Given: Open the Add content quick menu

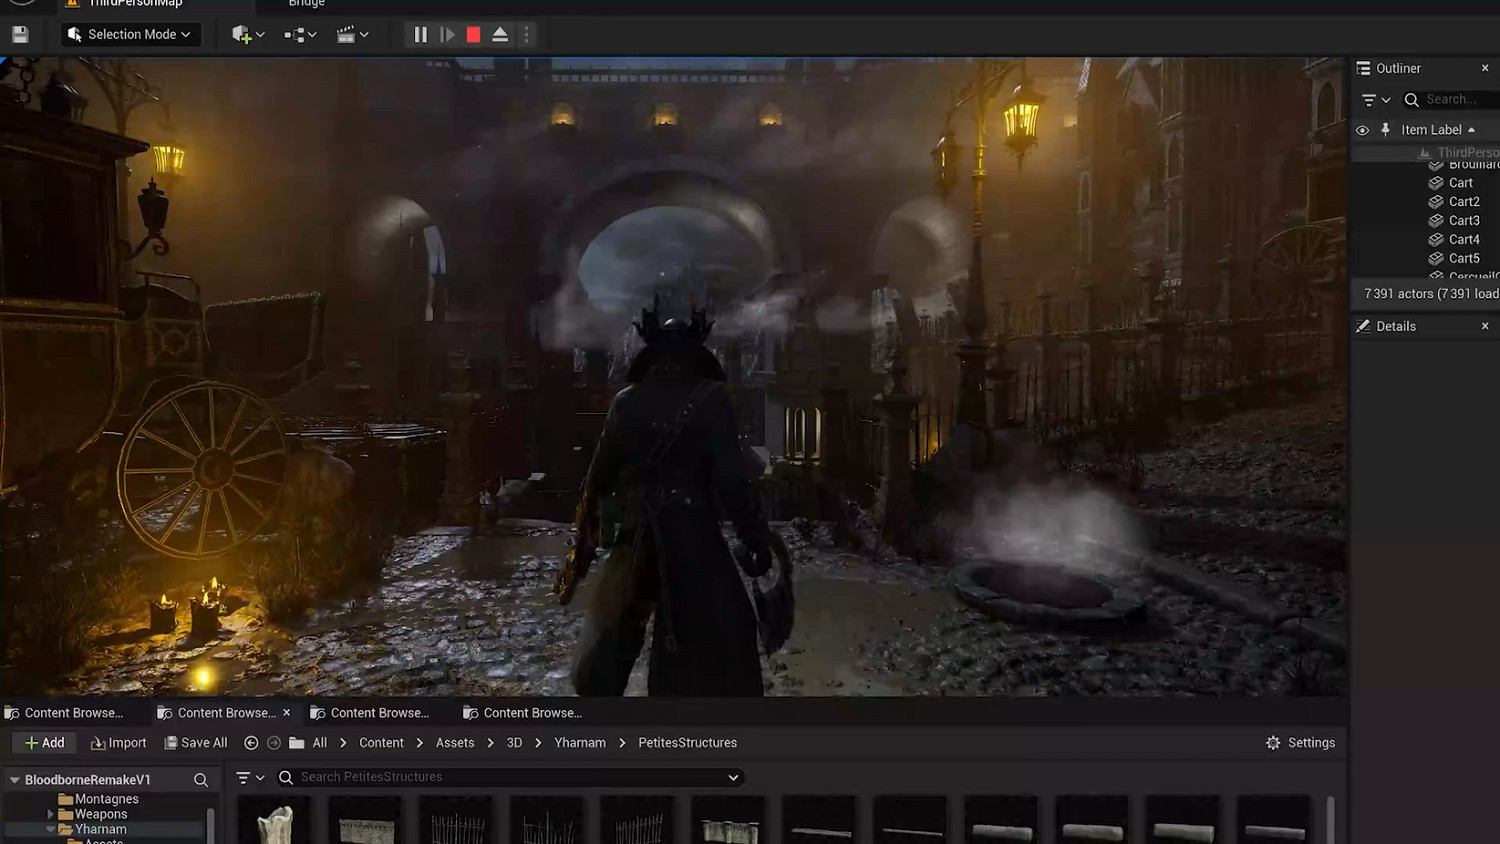Looking at the screenshot, I should pos(247,35).
